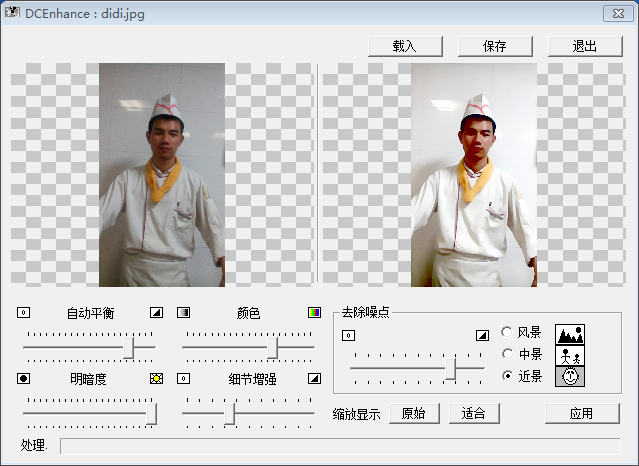Click the 缩放显示 label
The image size is (639, 466).
pyautogui.click(x=357, y=414)
